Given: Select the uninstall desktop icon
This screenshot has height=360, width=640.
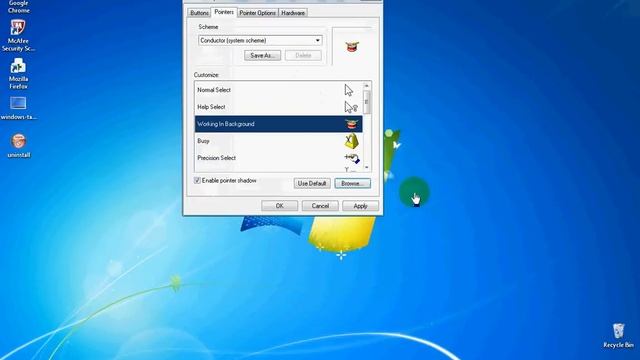Looking at the screenshot, I should click(x=18, y=146).
